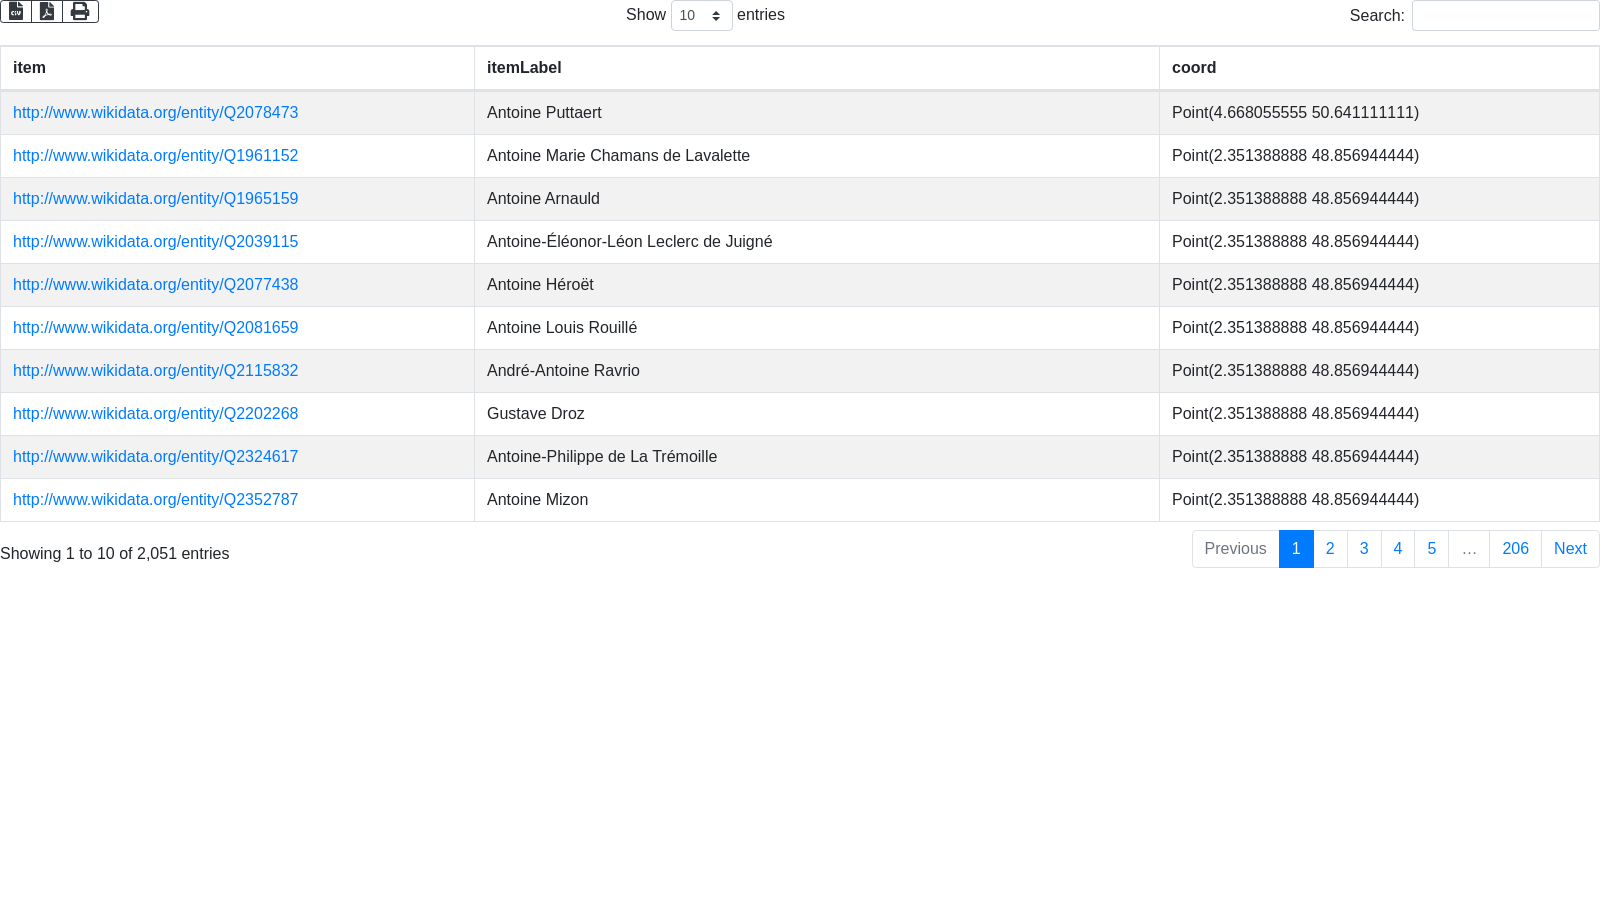Select current page 1 button
The image size is (1600, 900).
point(1296,549)
